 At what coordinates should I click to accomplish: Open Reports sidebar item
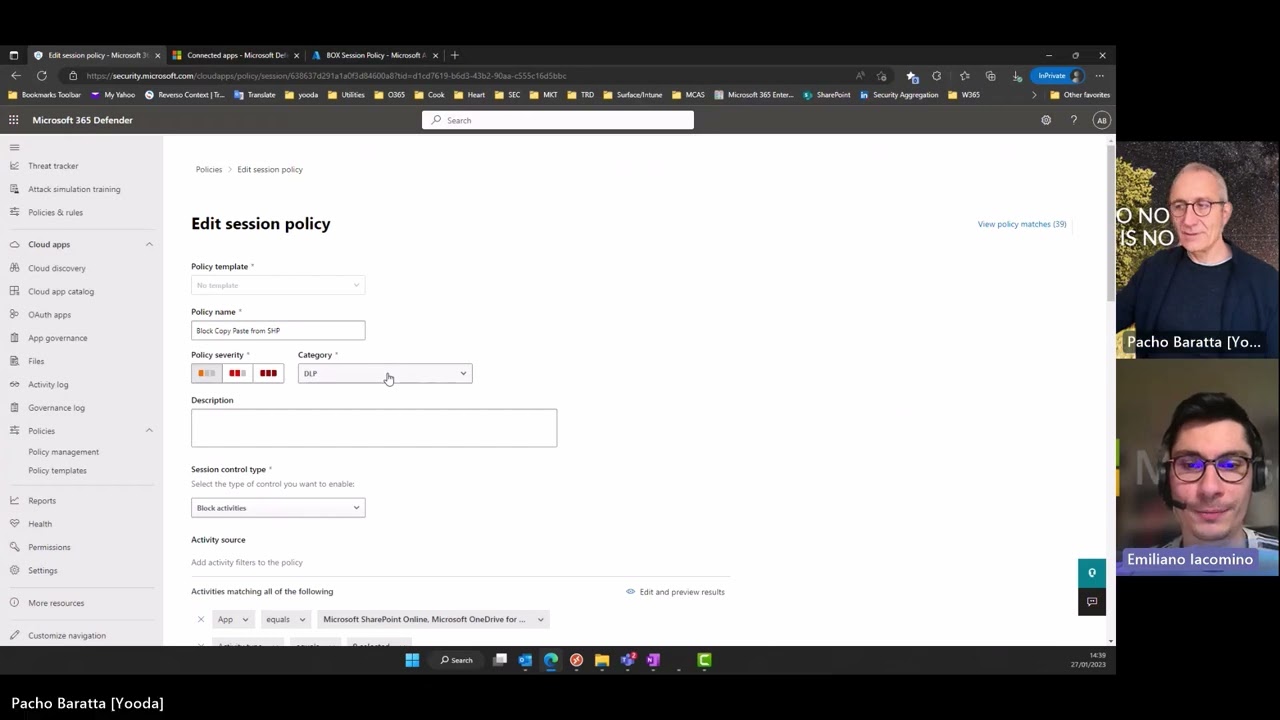42,501
